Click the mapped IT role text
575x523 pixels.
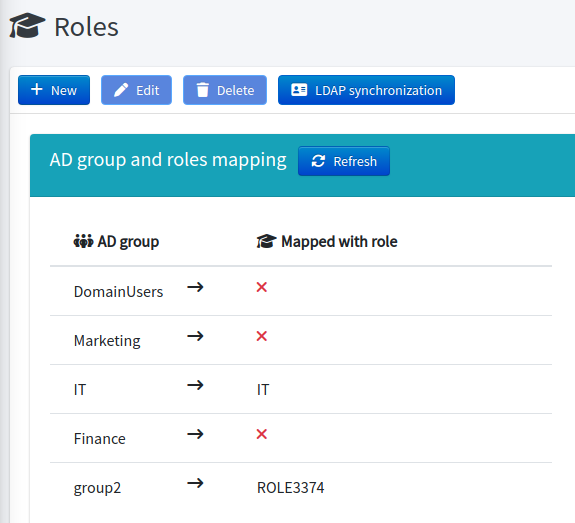[263, 390]
